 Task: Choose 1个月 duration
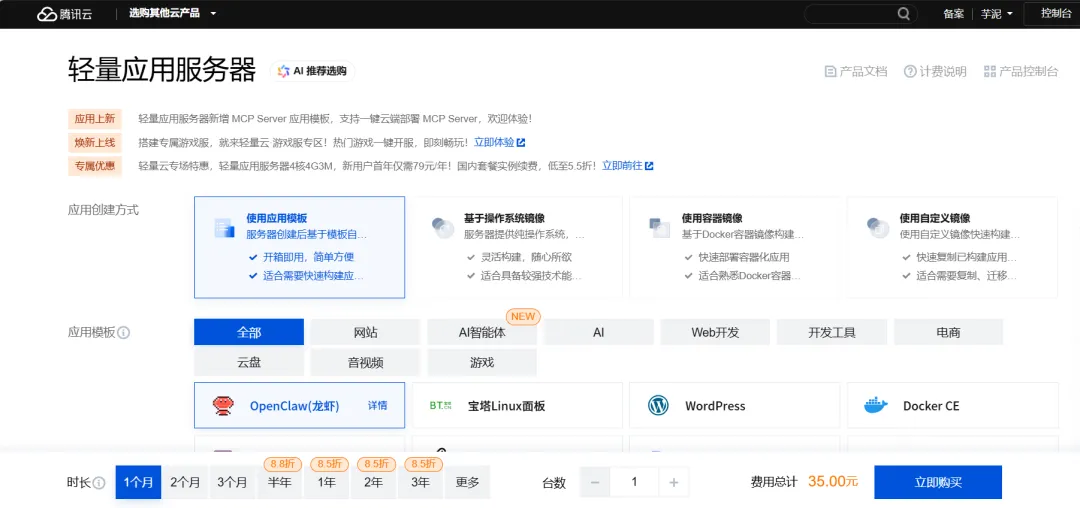138,482
